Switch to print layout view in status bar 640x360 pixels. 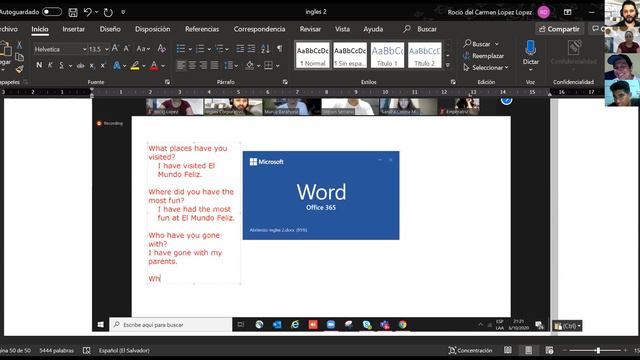tap(529, 350)
